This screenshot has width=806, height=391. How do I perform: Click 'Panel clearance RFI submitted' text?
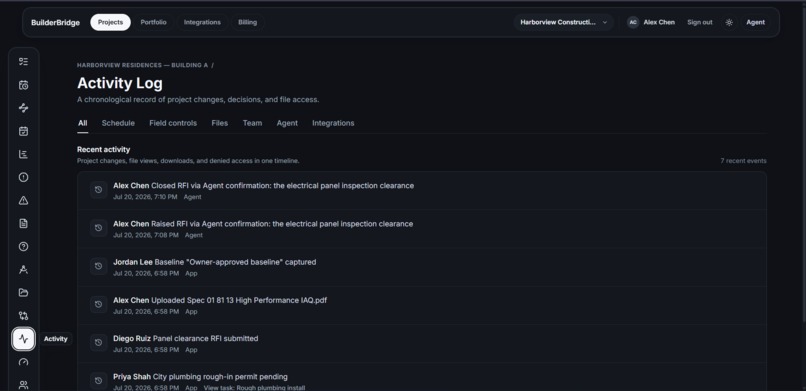(x=206, y=339)
